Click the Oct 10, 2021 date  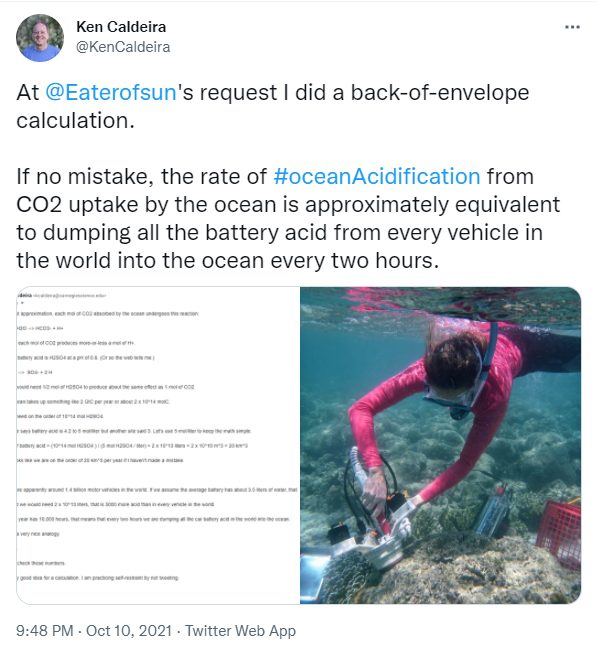click(129, 630)
